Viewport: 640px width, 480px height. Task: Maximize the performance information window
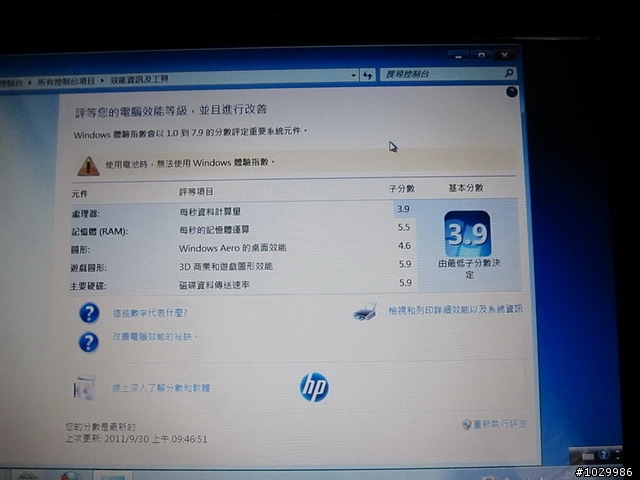click(482, 55)
